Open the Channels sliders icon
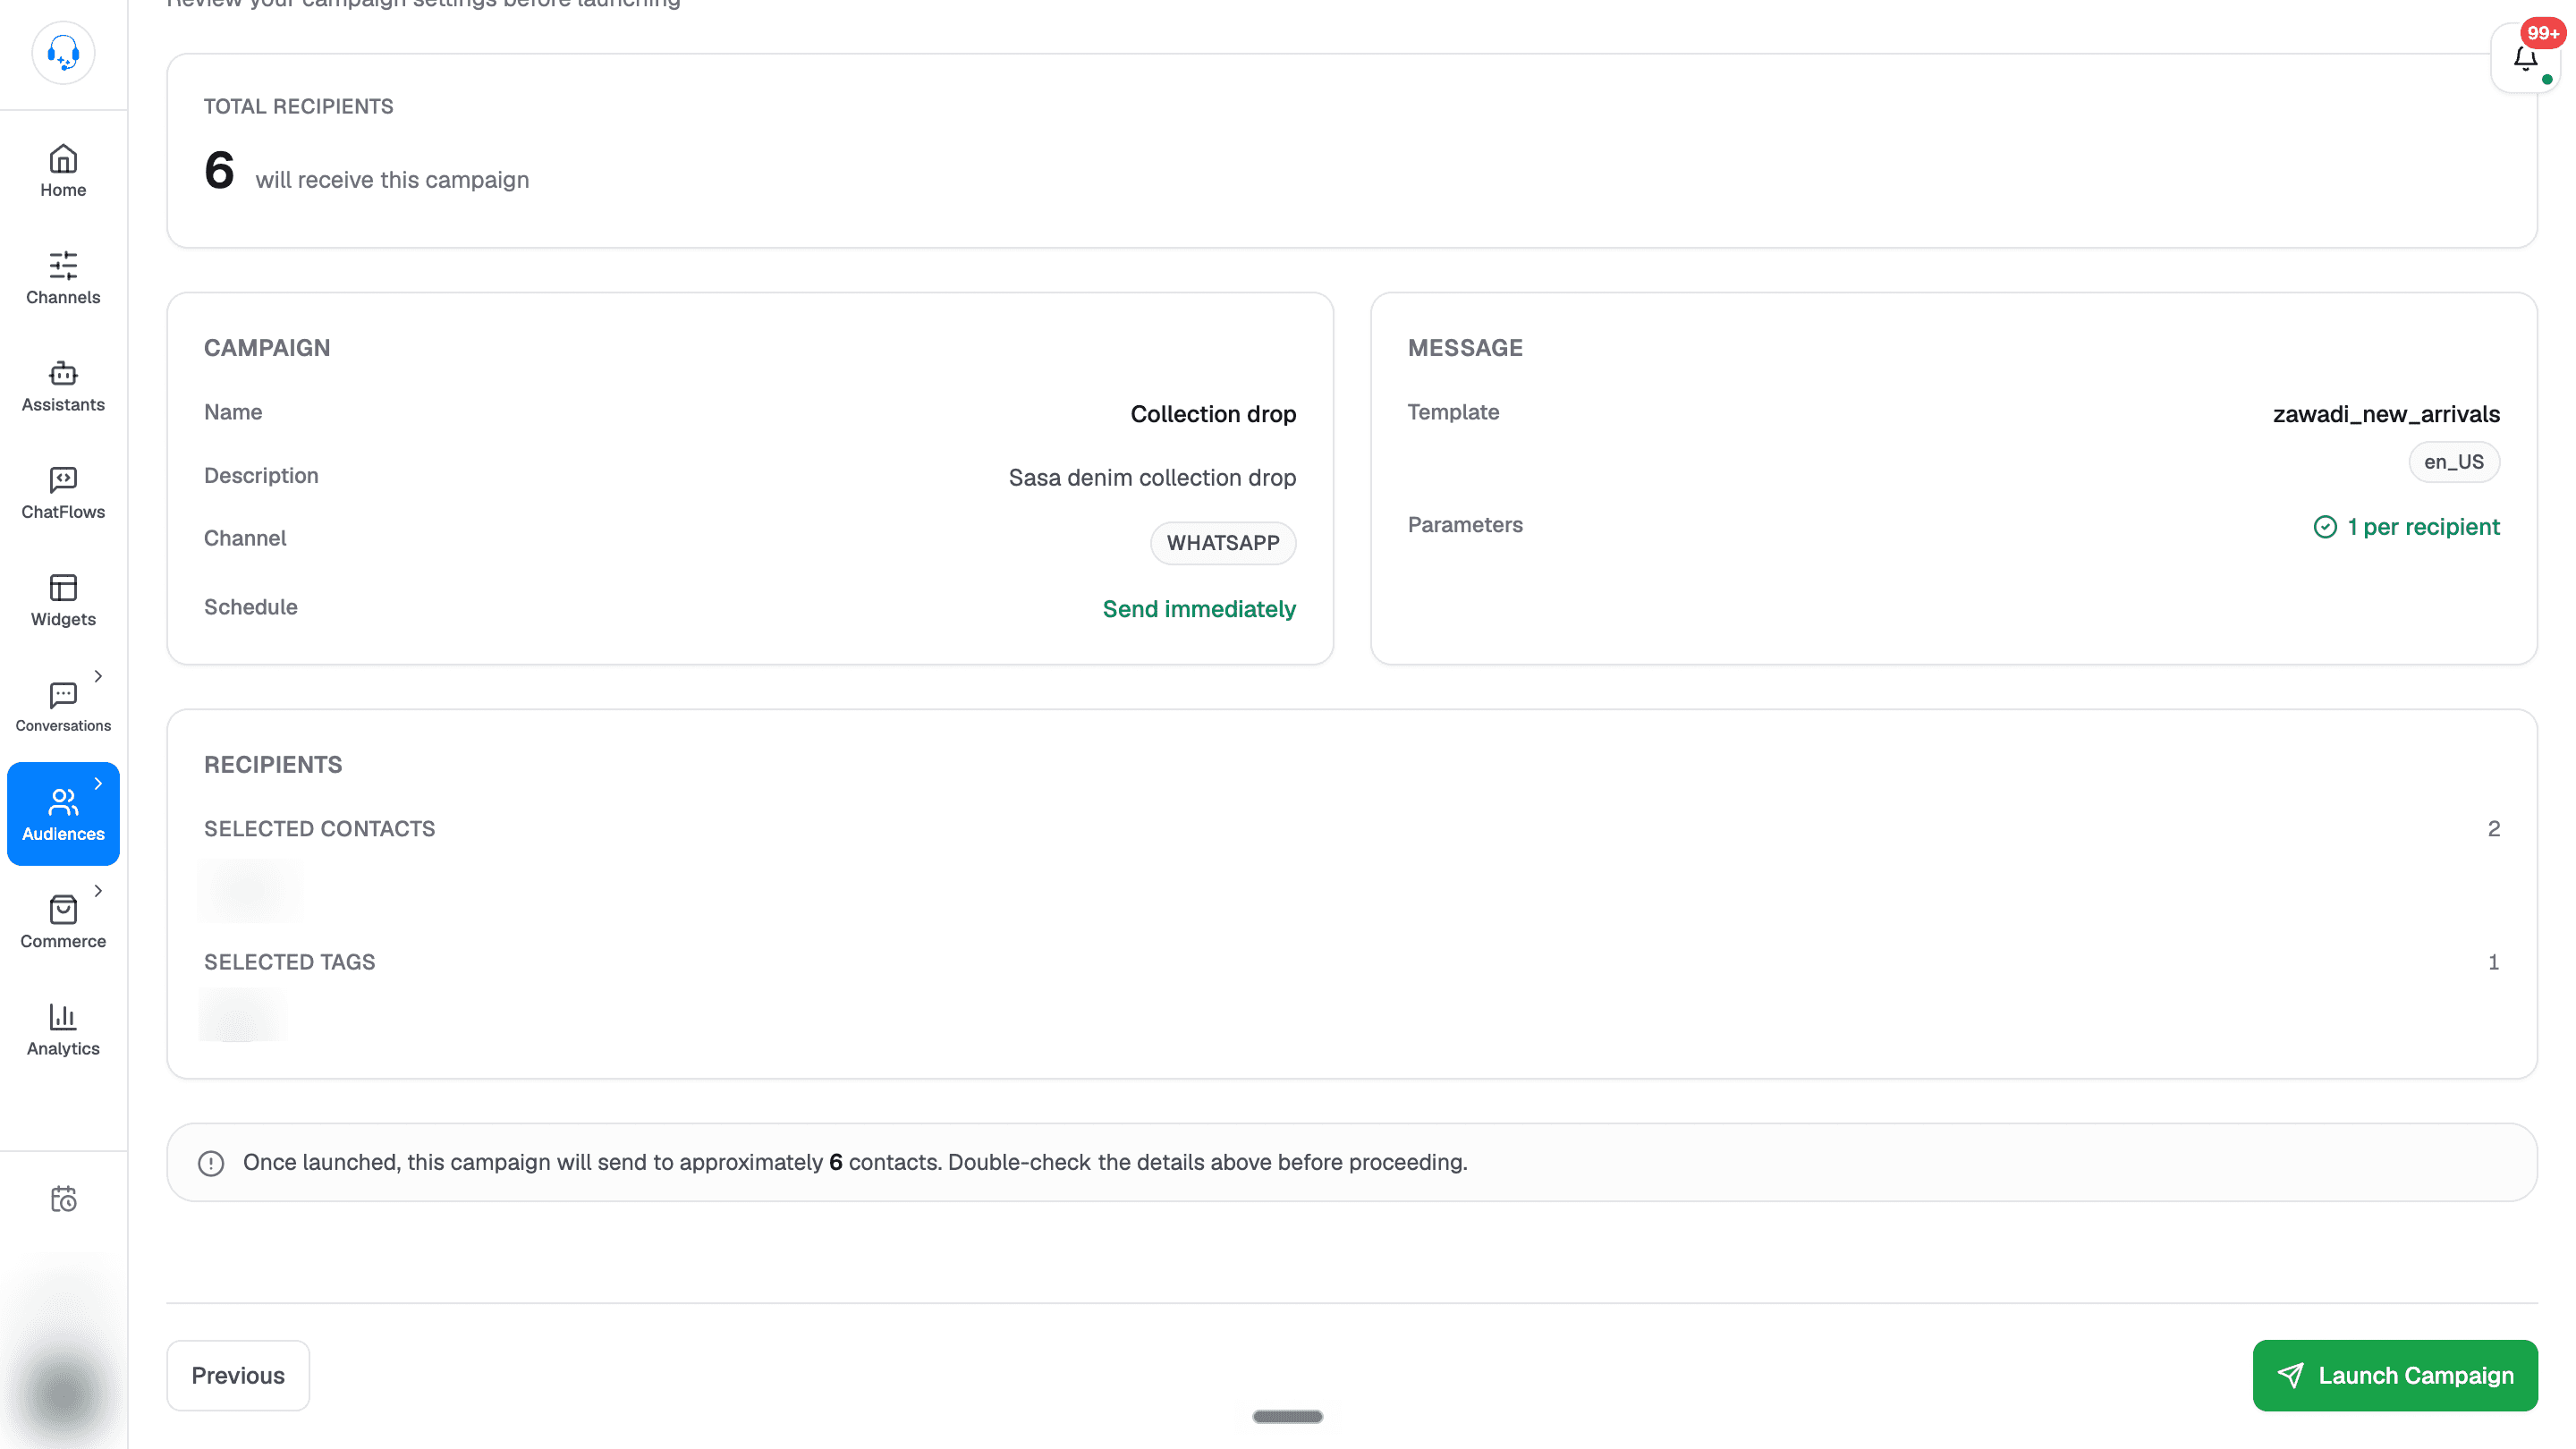Screen dimensions: 2576x1449 [63, 265]
